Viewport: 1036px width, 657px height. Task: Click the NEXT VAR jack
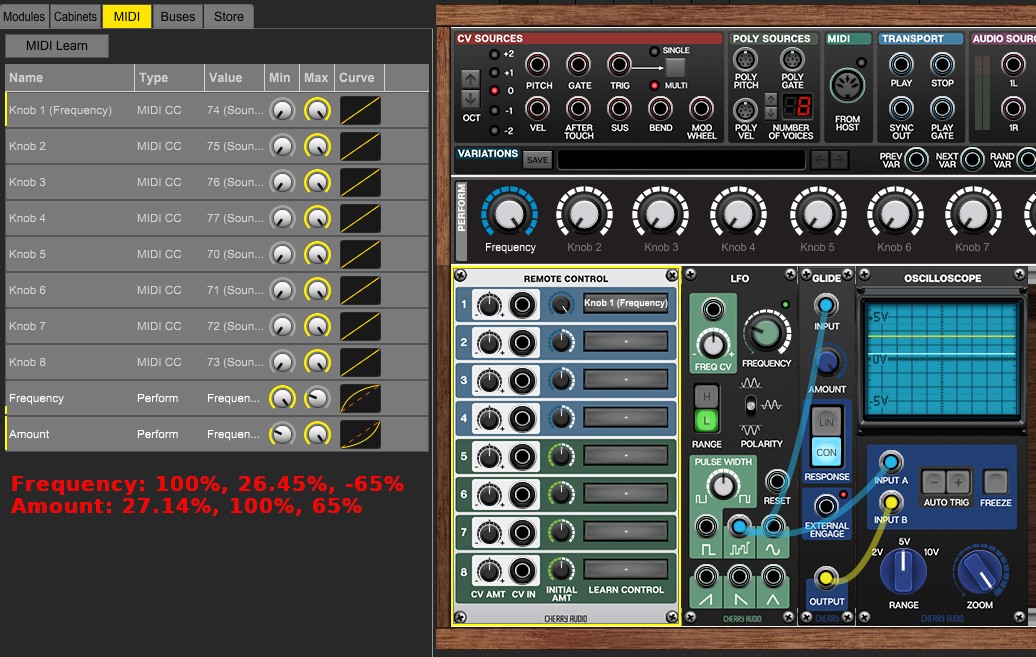(971, 160)
